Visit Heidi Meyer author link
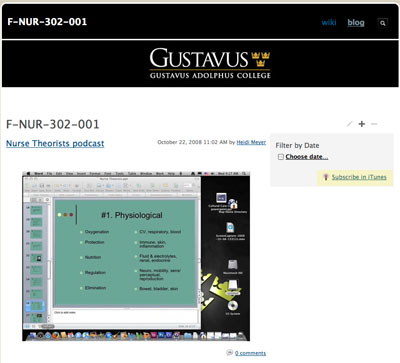The image size is (400, 363). 251,142
